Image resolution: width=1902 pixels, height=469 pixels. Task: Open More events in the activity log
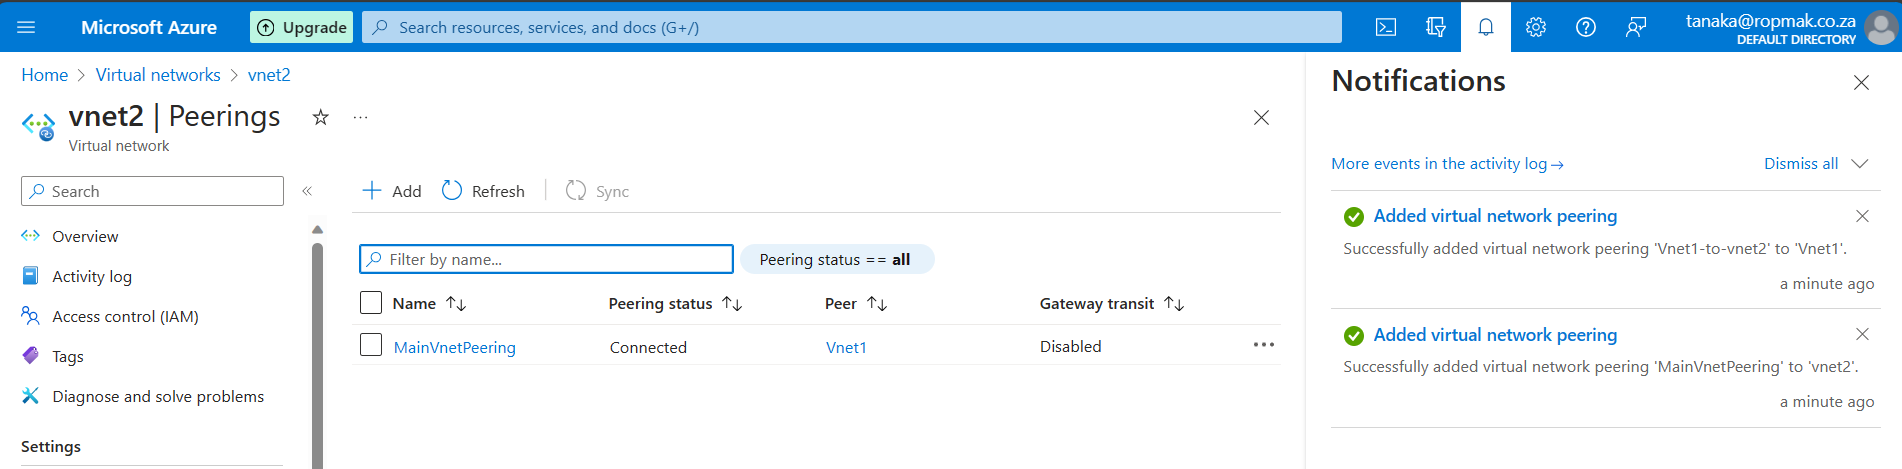pyautogui.click(x=1447, y=164)
